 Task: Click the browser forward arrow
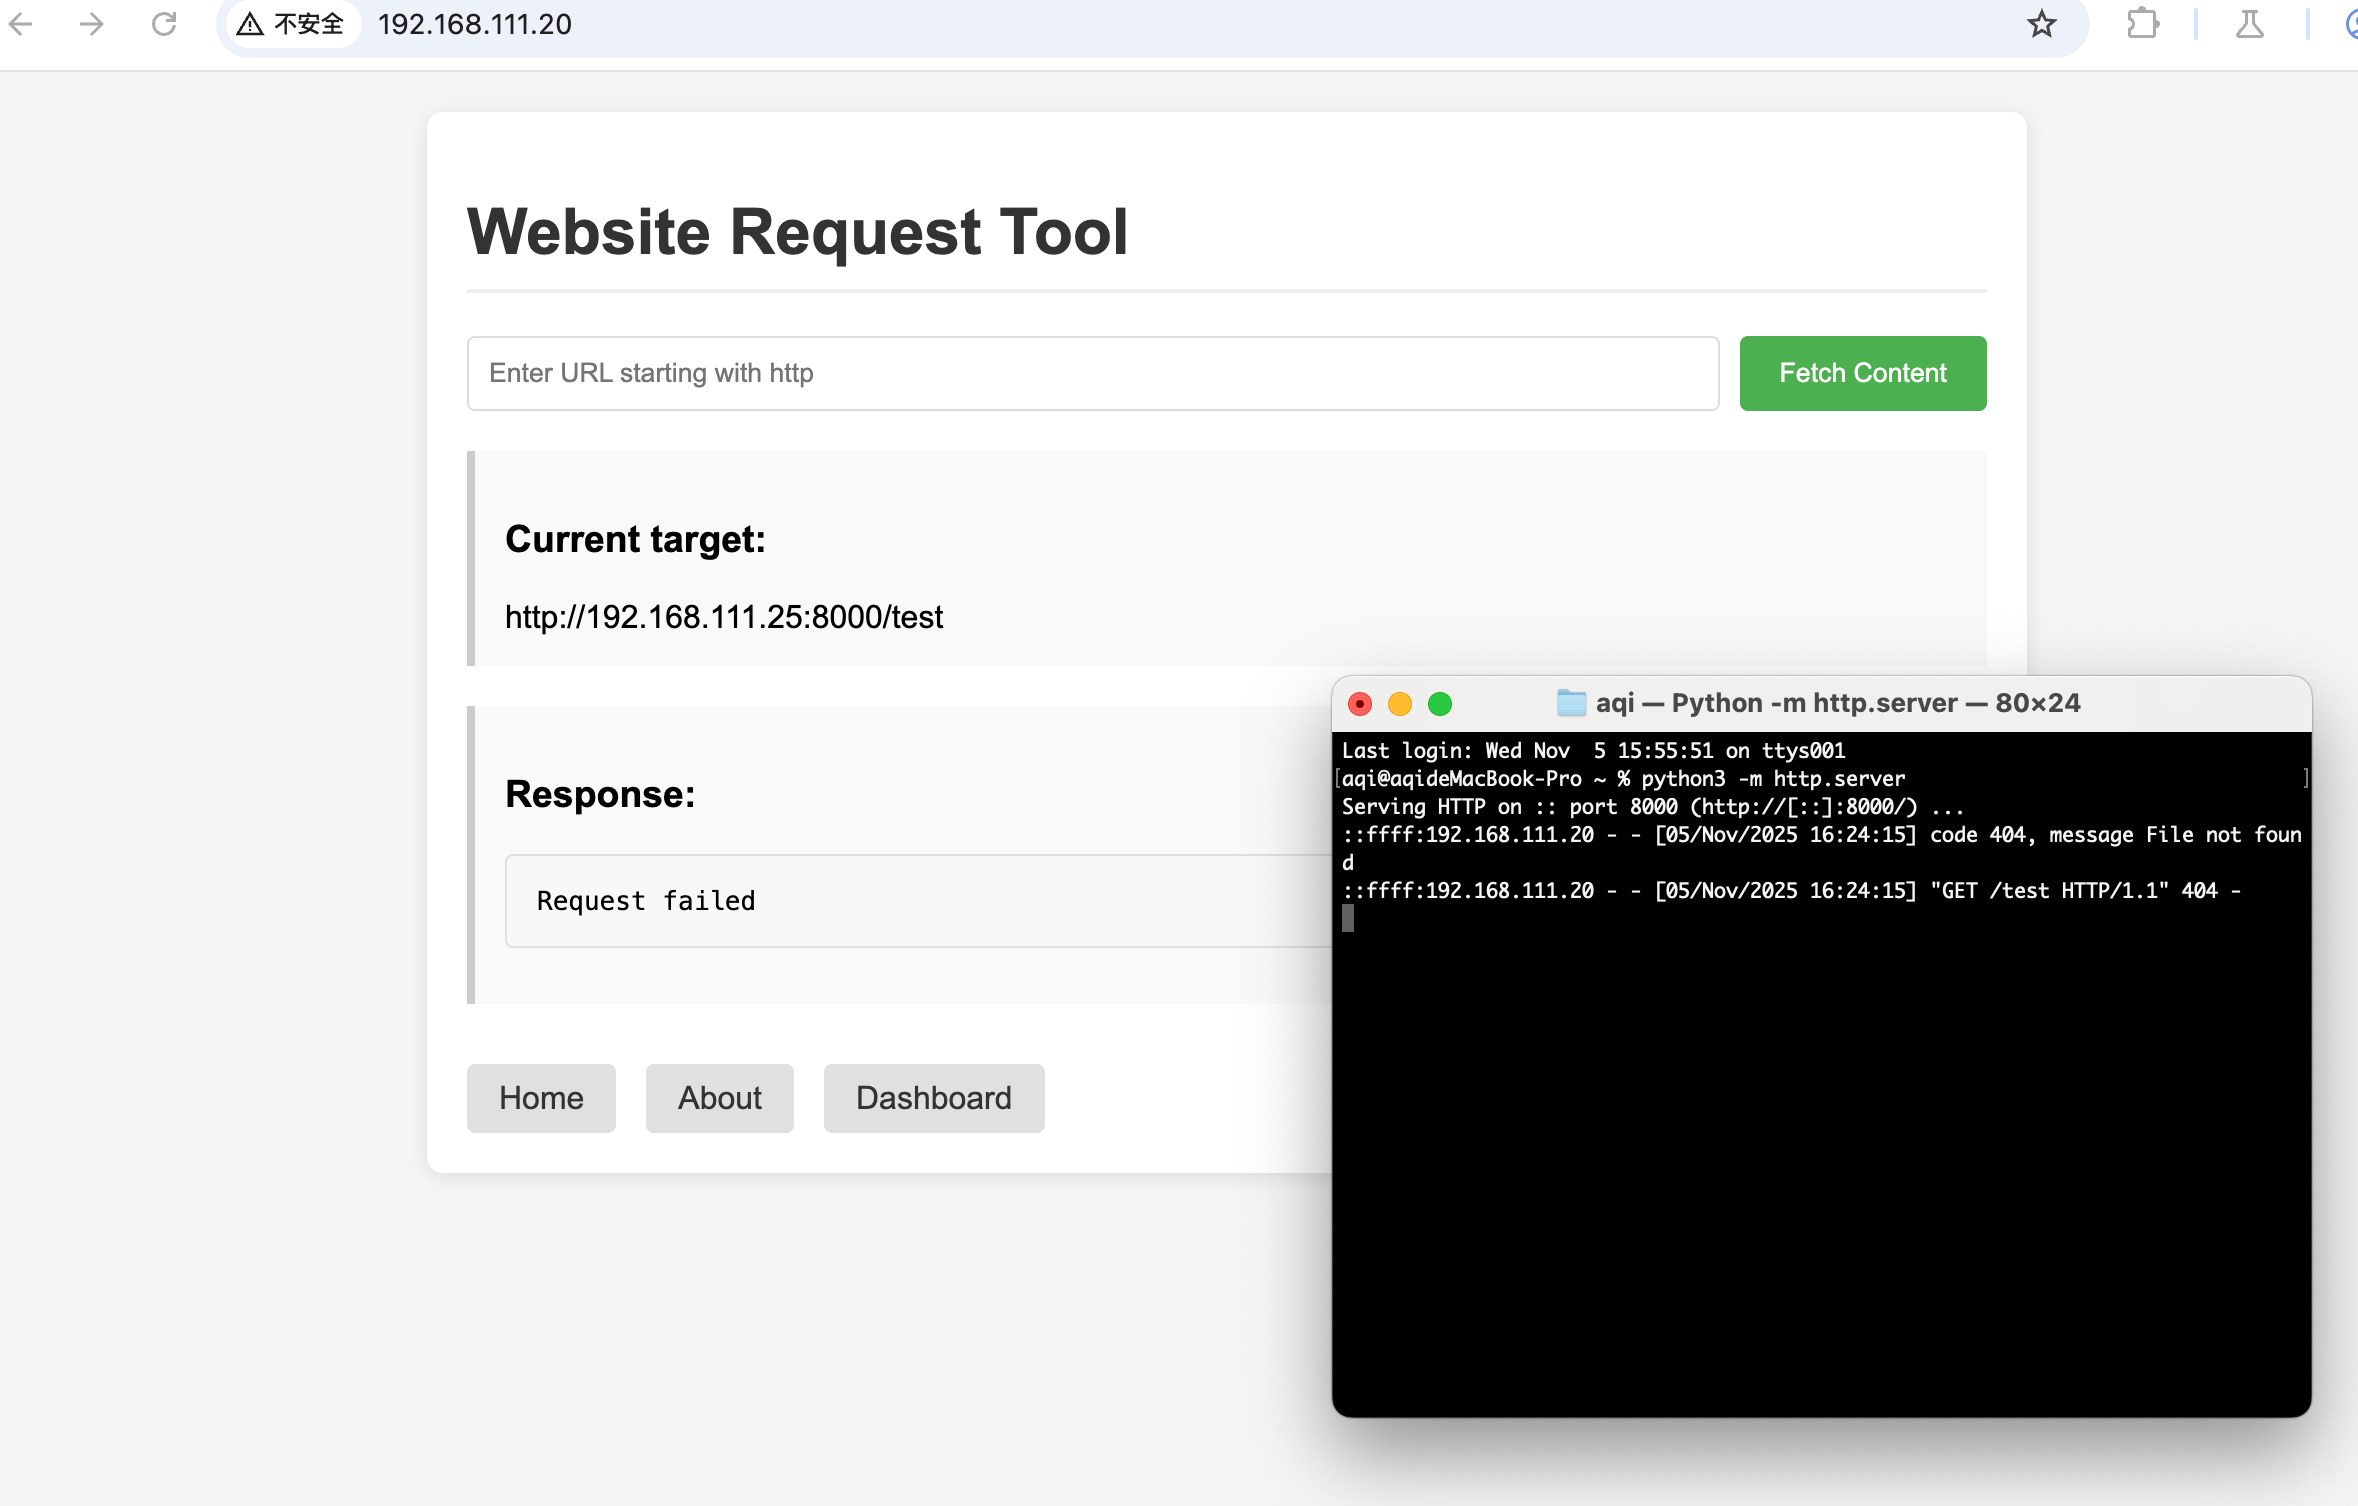pyautogui.click(x=92, y=24)
